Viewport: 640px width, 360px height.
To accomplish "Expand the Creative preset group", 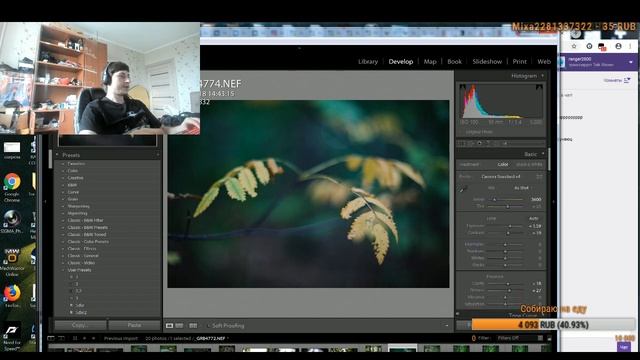I will tap(63, 178).
